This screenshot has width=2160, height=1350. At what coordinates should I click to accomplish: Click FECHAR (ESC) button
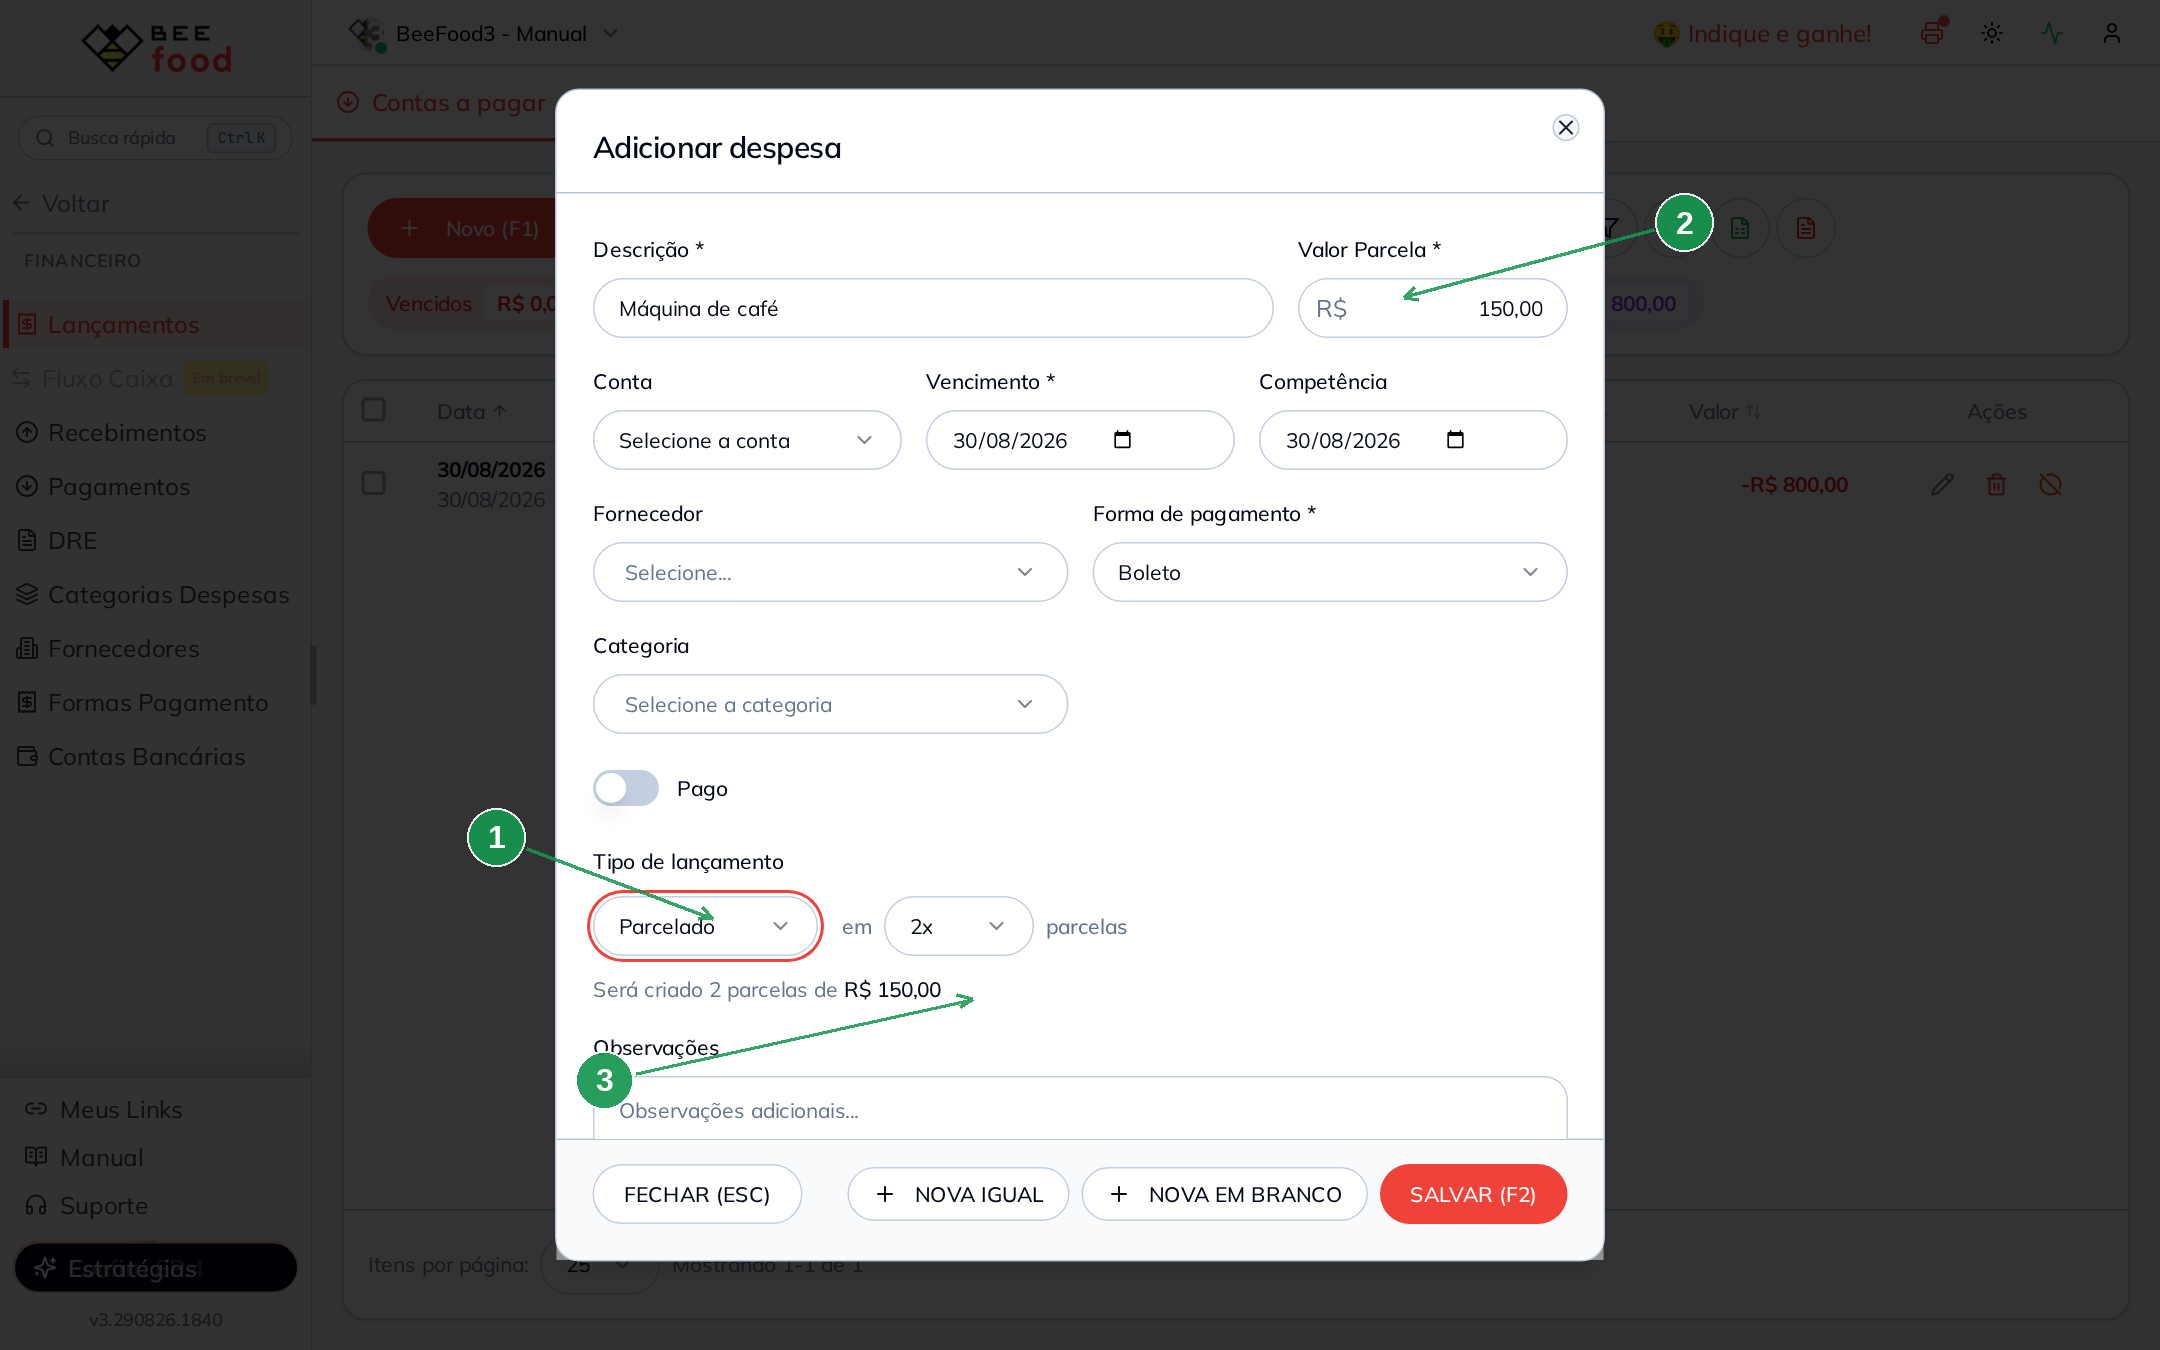coord(697,1194)
